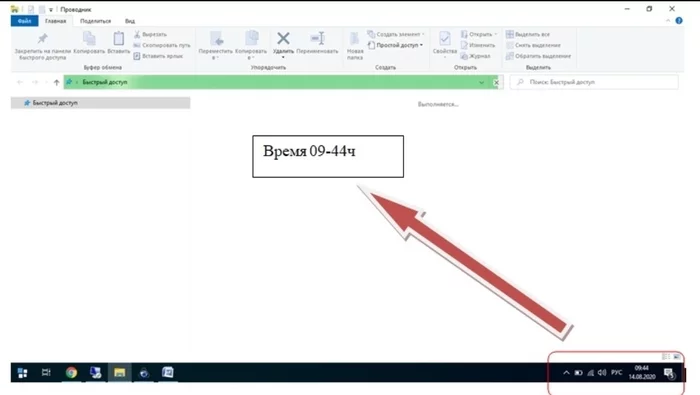Viewport: 700px width, 395px height.
Task: Expand Простой доступ dropdown
Action: (421, 45)
